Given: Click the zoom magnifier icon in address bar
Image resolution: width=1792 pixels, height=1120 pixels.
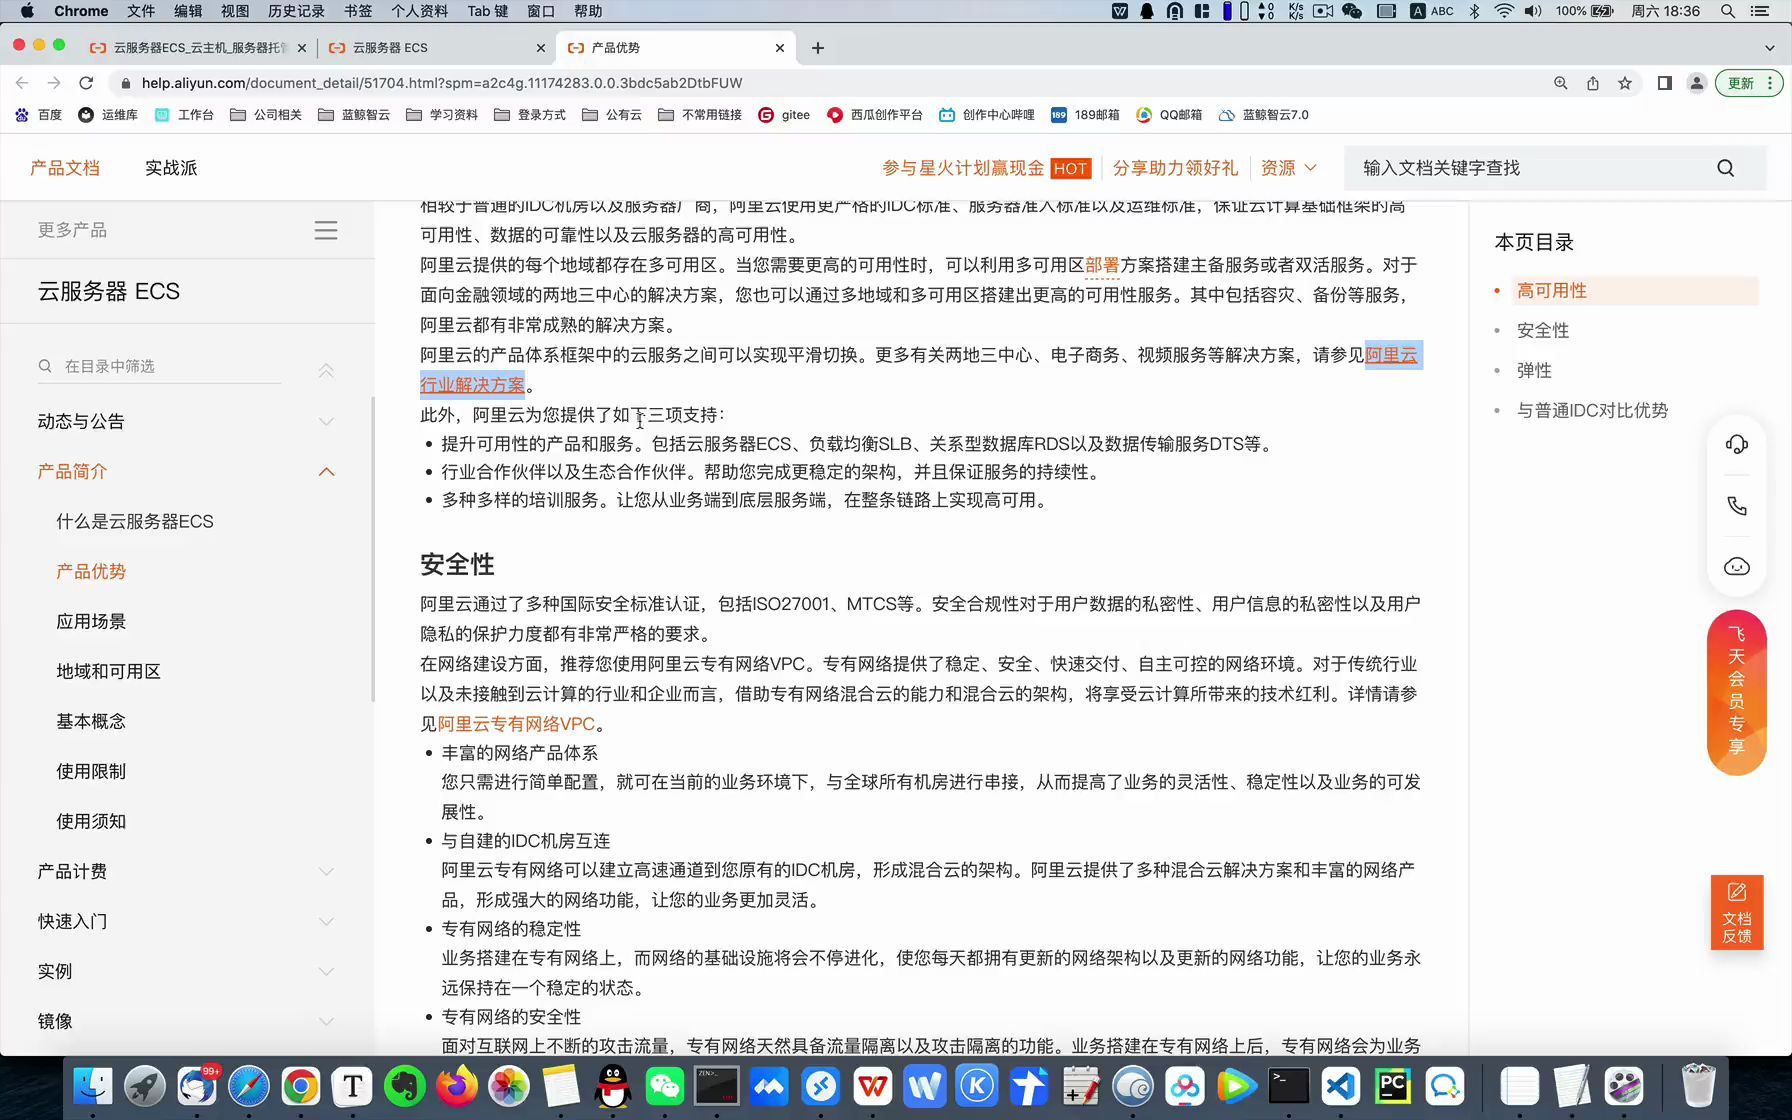Looking at the screenshot, I should click(x=1561, y=83).
